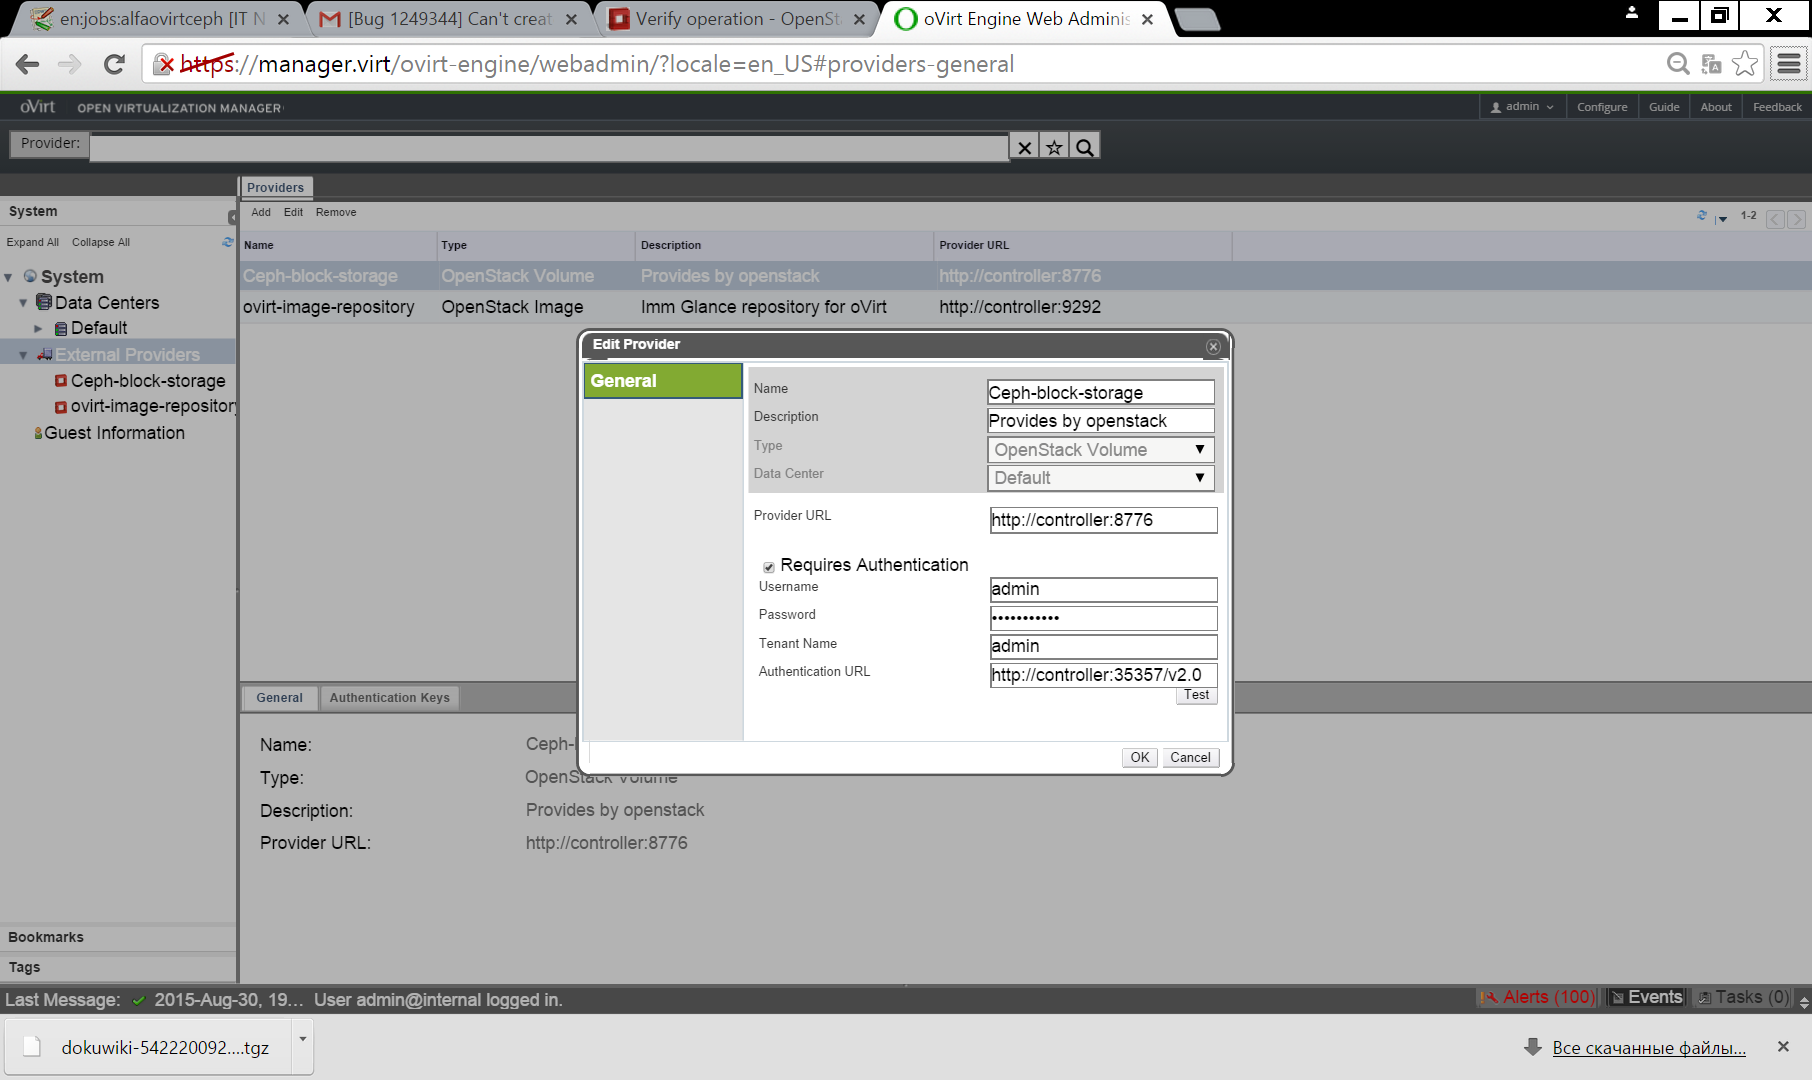The width and height of the screenshot is (1812, 1080).
Task: Open the Events panel
Action: 1646,997
